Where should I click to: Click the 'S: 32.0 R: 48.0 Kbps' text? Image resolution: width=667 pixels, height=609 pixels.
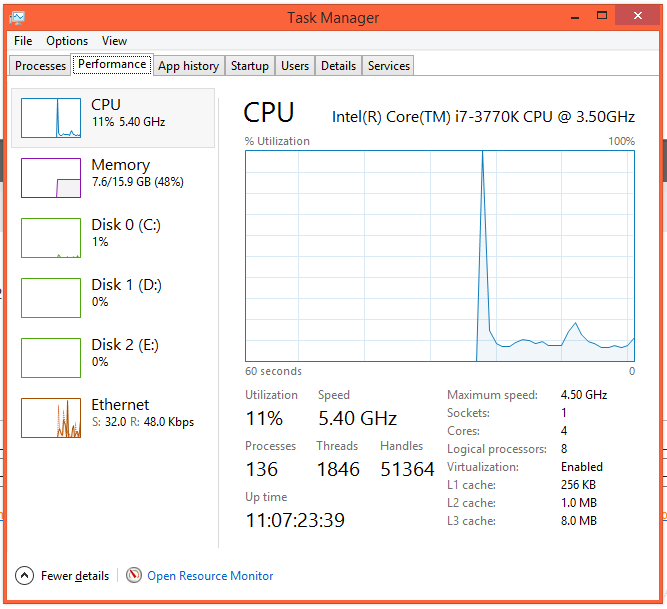click(x=143, y=422)
